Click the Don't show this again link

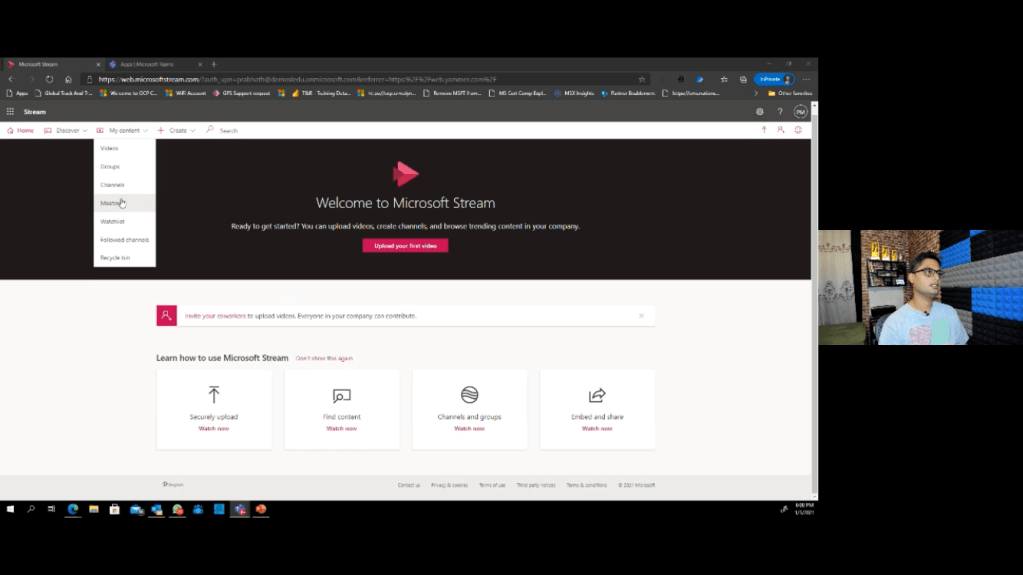coord(324,358)
